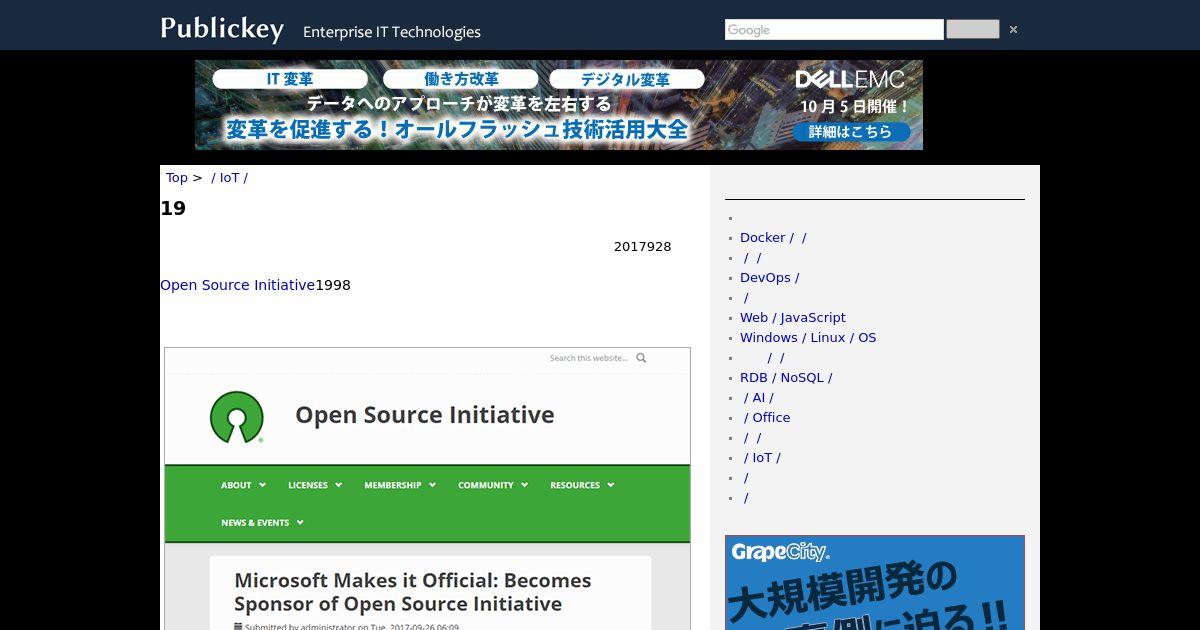
Task: Click the GrapeCity advertisement banner
Action: [875, 583]
